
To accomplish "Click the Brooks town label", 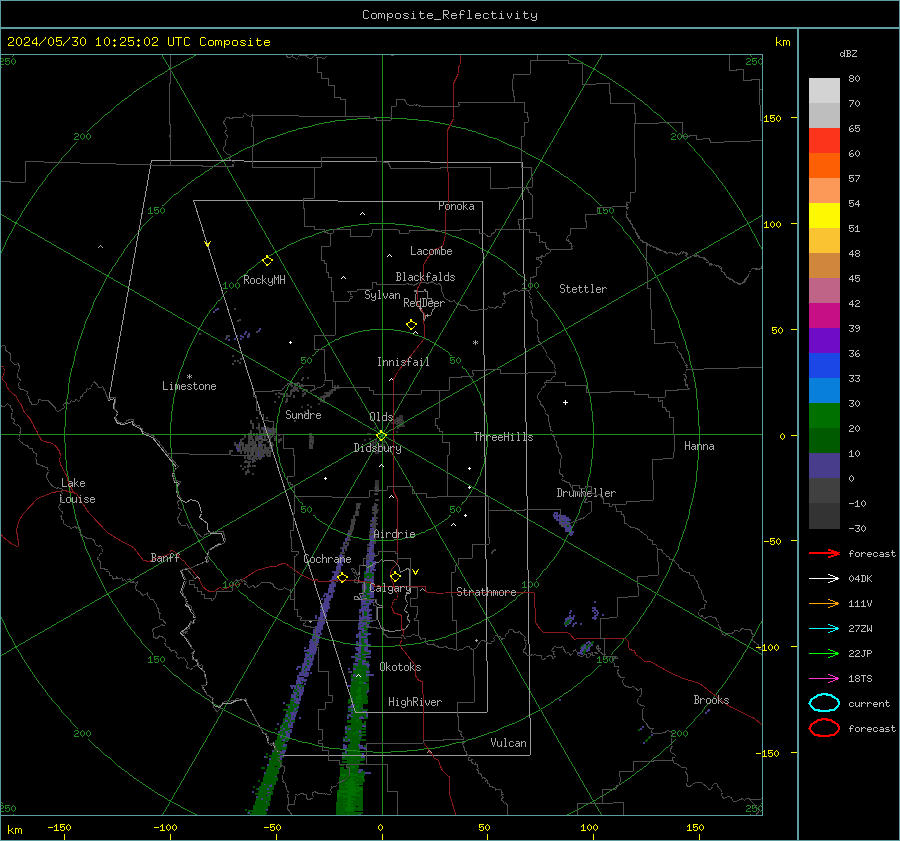I will pyautogui.click(x=711, y=700).
